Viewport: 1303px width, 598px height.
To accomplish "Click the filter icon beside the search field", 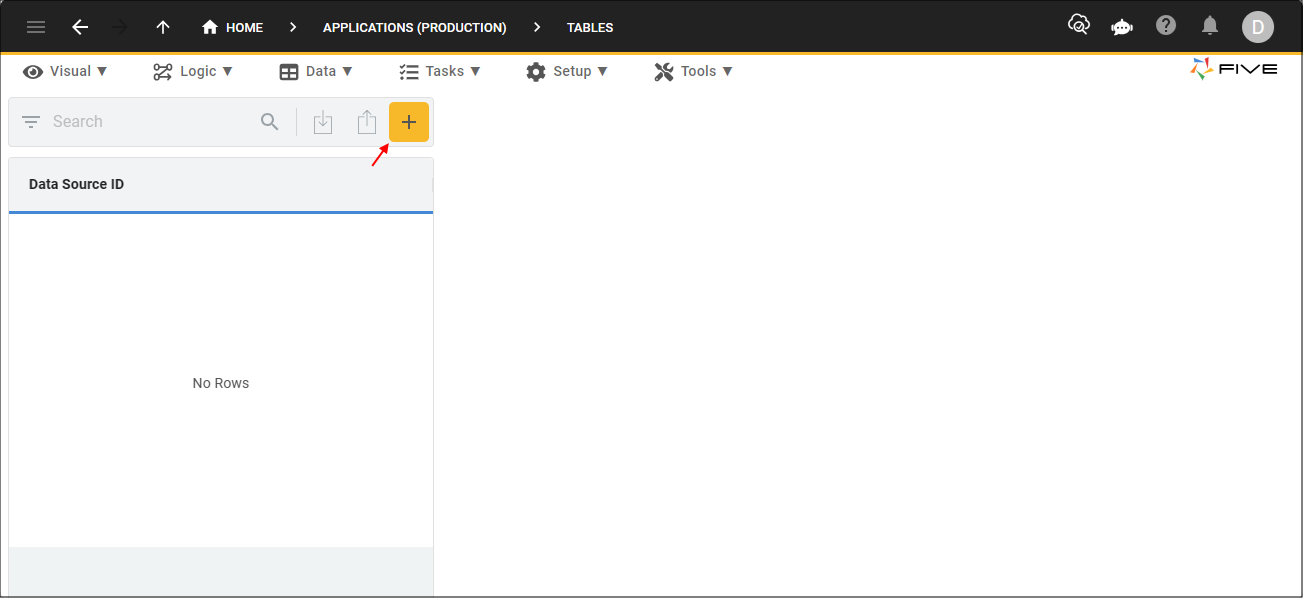I will [31, 121].
